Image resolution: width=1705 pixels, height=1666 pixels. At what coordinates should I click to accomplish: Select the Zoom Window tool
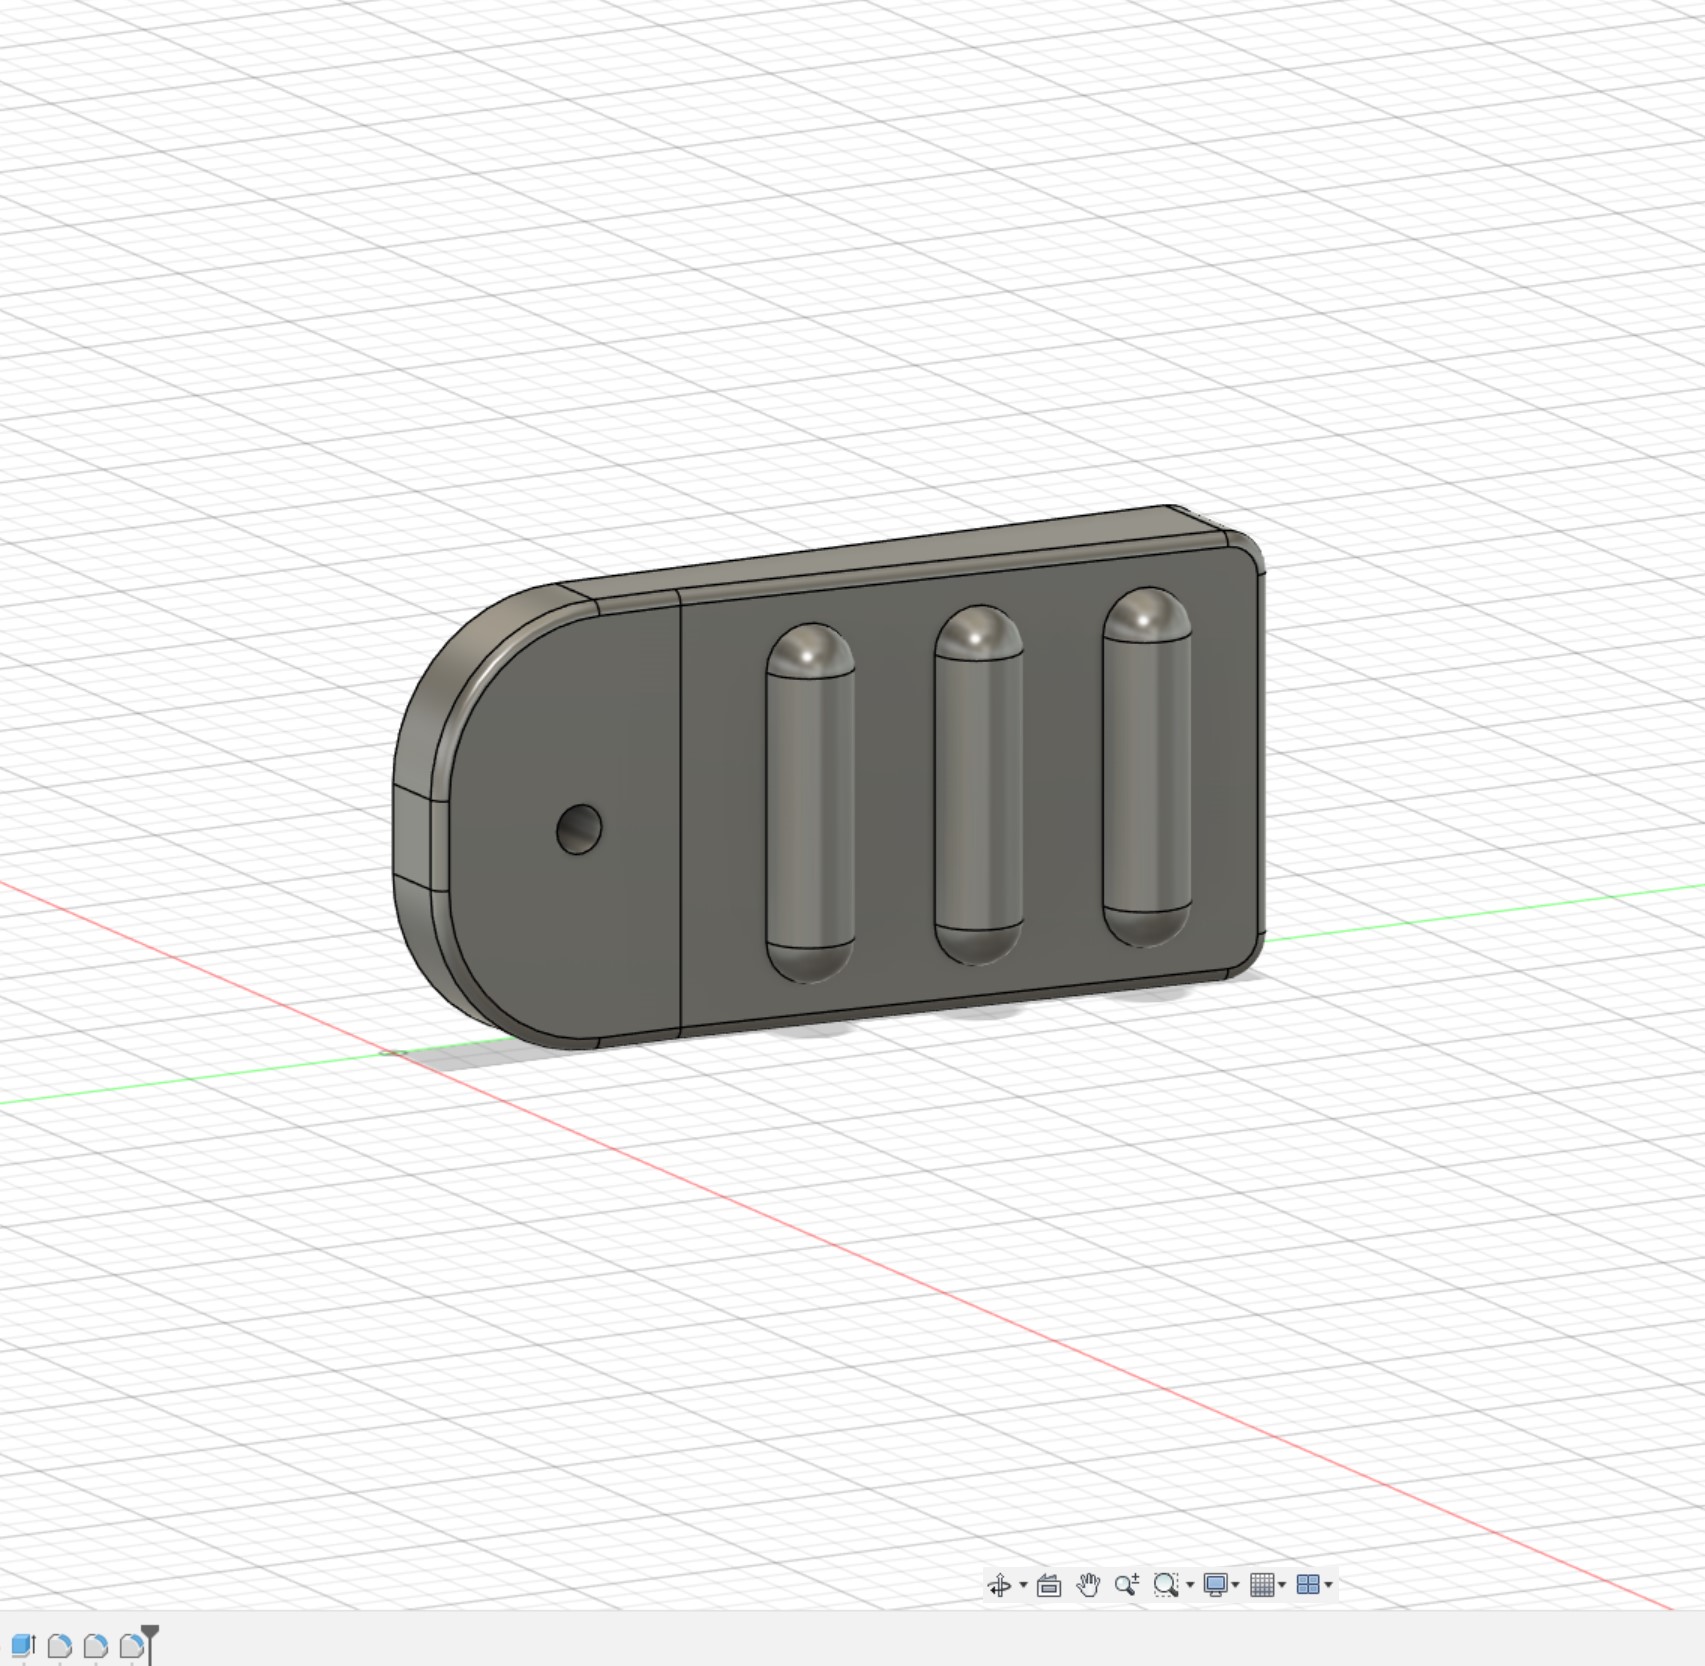(1167, 1586)
